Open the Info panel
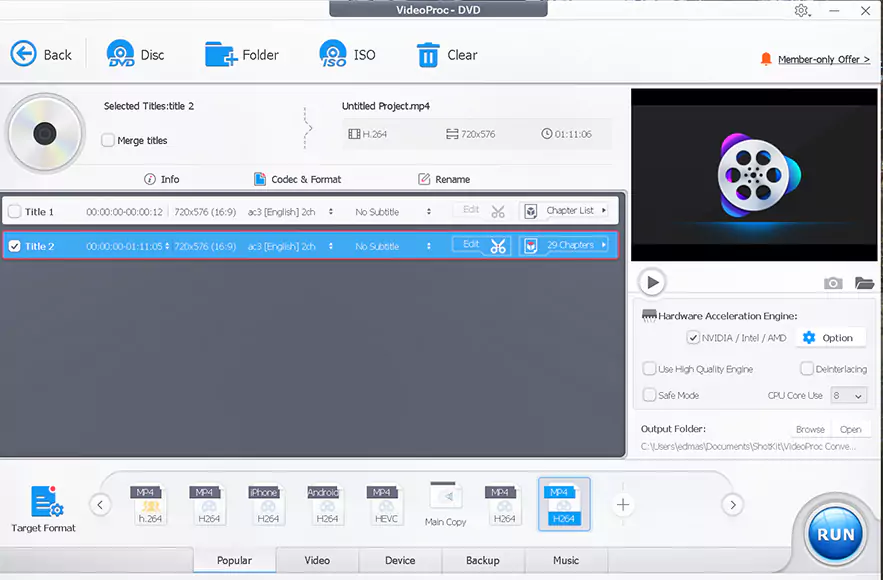This screenshot has width=883, height=580. point(162,179)
